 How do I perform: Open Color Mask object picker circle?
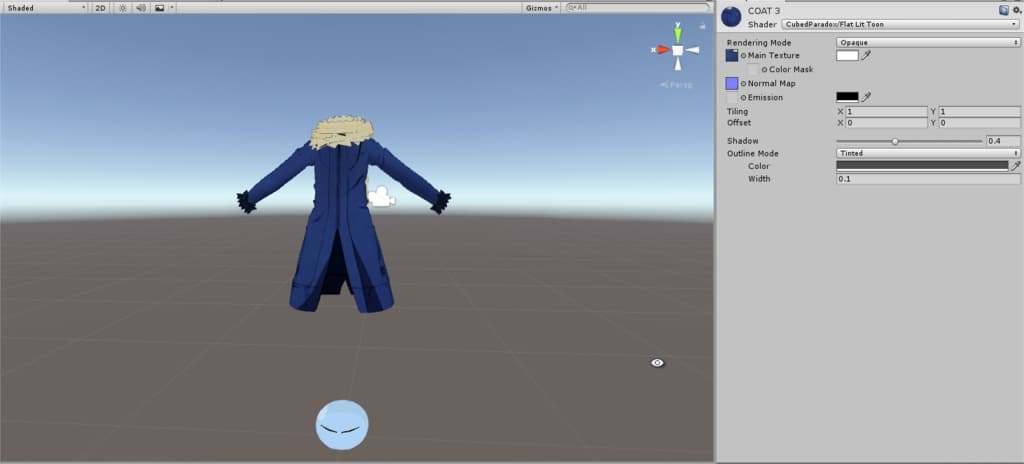click(764, 69)
